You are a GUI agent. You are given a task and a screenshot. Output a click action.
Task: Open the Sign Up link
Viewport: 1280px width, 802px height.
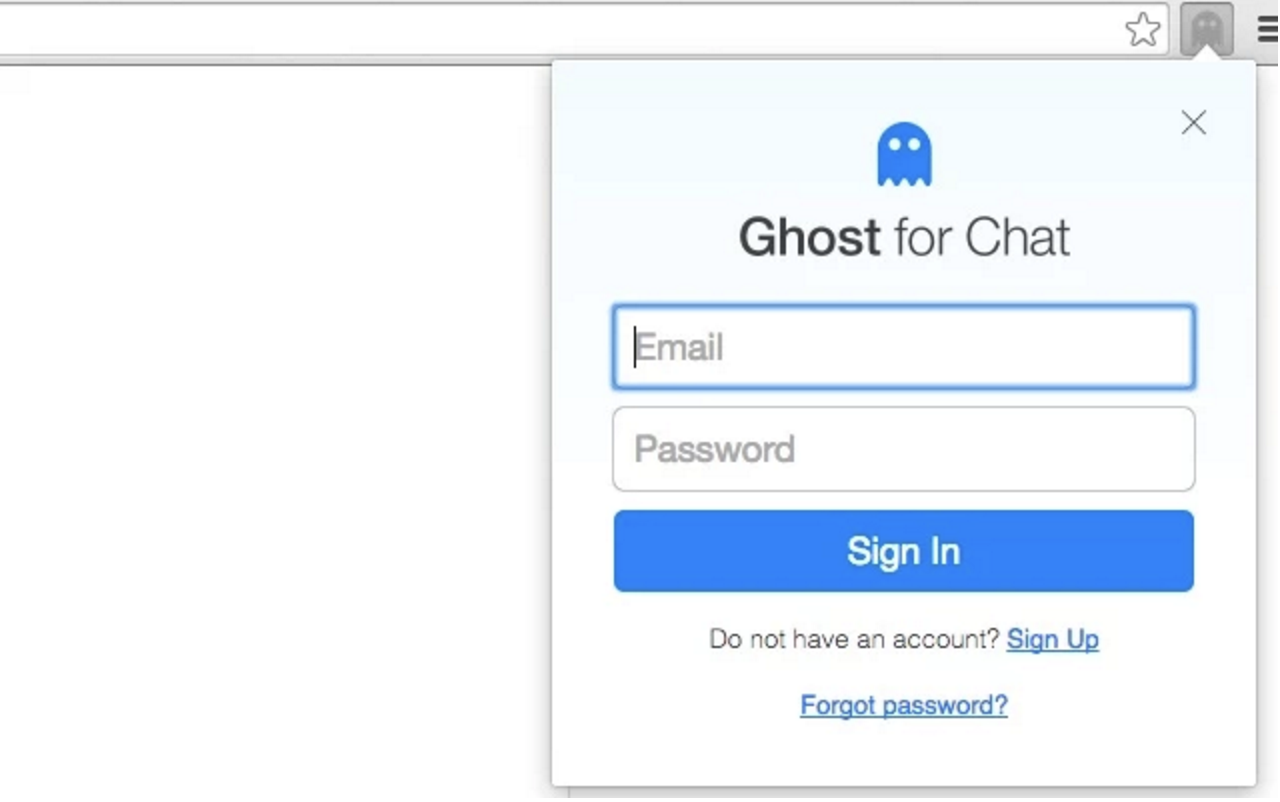coord(1052,639)
